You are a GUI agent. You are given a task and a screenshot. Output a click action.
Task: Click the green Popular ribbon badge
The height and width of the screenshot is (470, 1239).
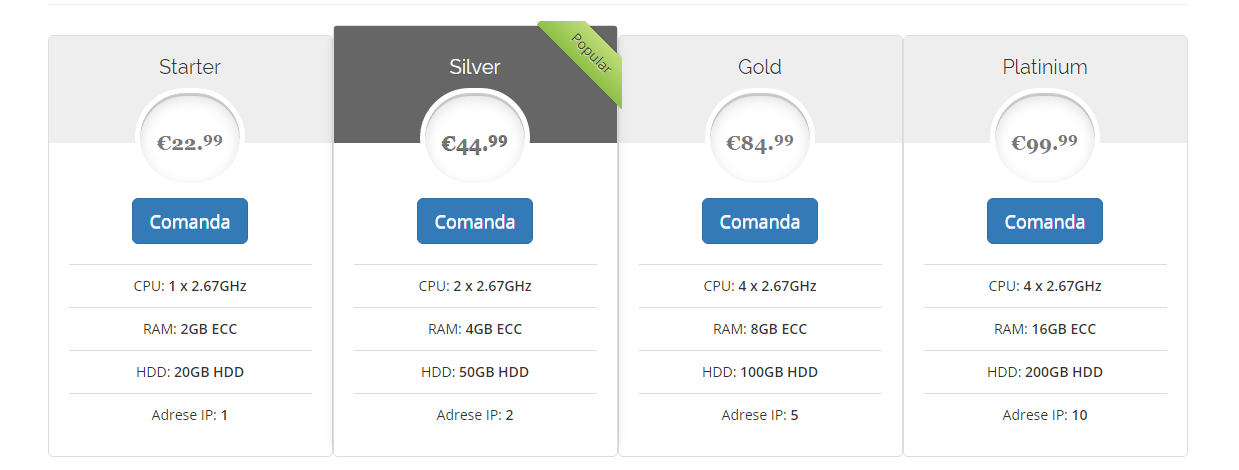(x=587, y=58)
